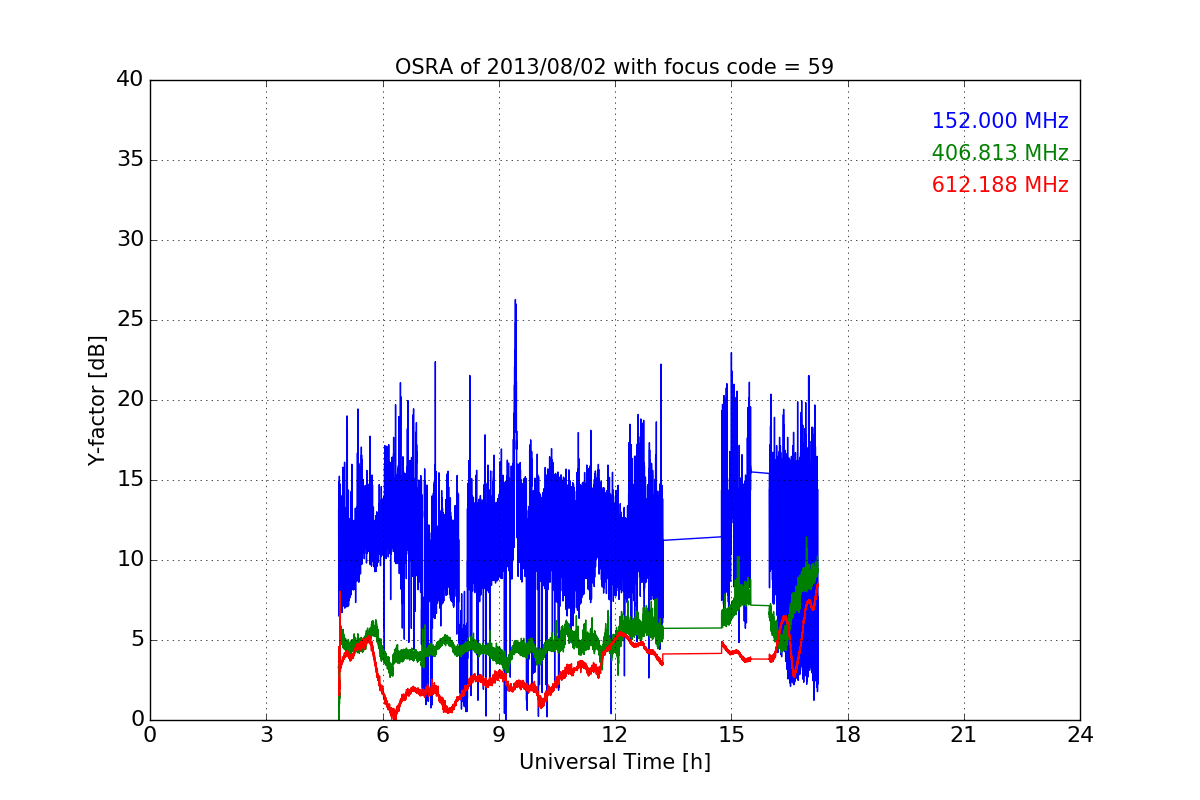Click x-axis tick label '6'
The width and height of the screenshot is (1200, 800).
pyautogui.click(x=383, y=735)
